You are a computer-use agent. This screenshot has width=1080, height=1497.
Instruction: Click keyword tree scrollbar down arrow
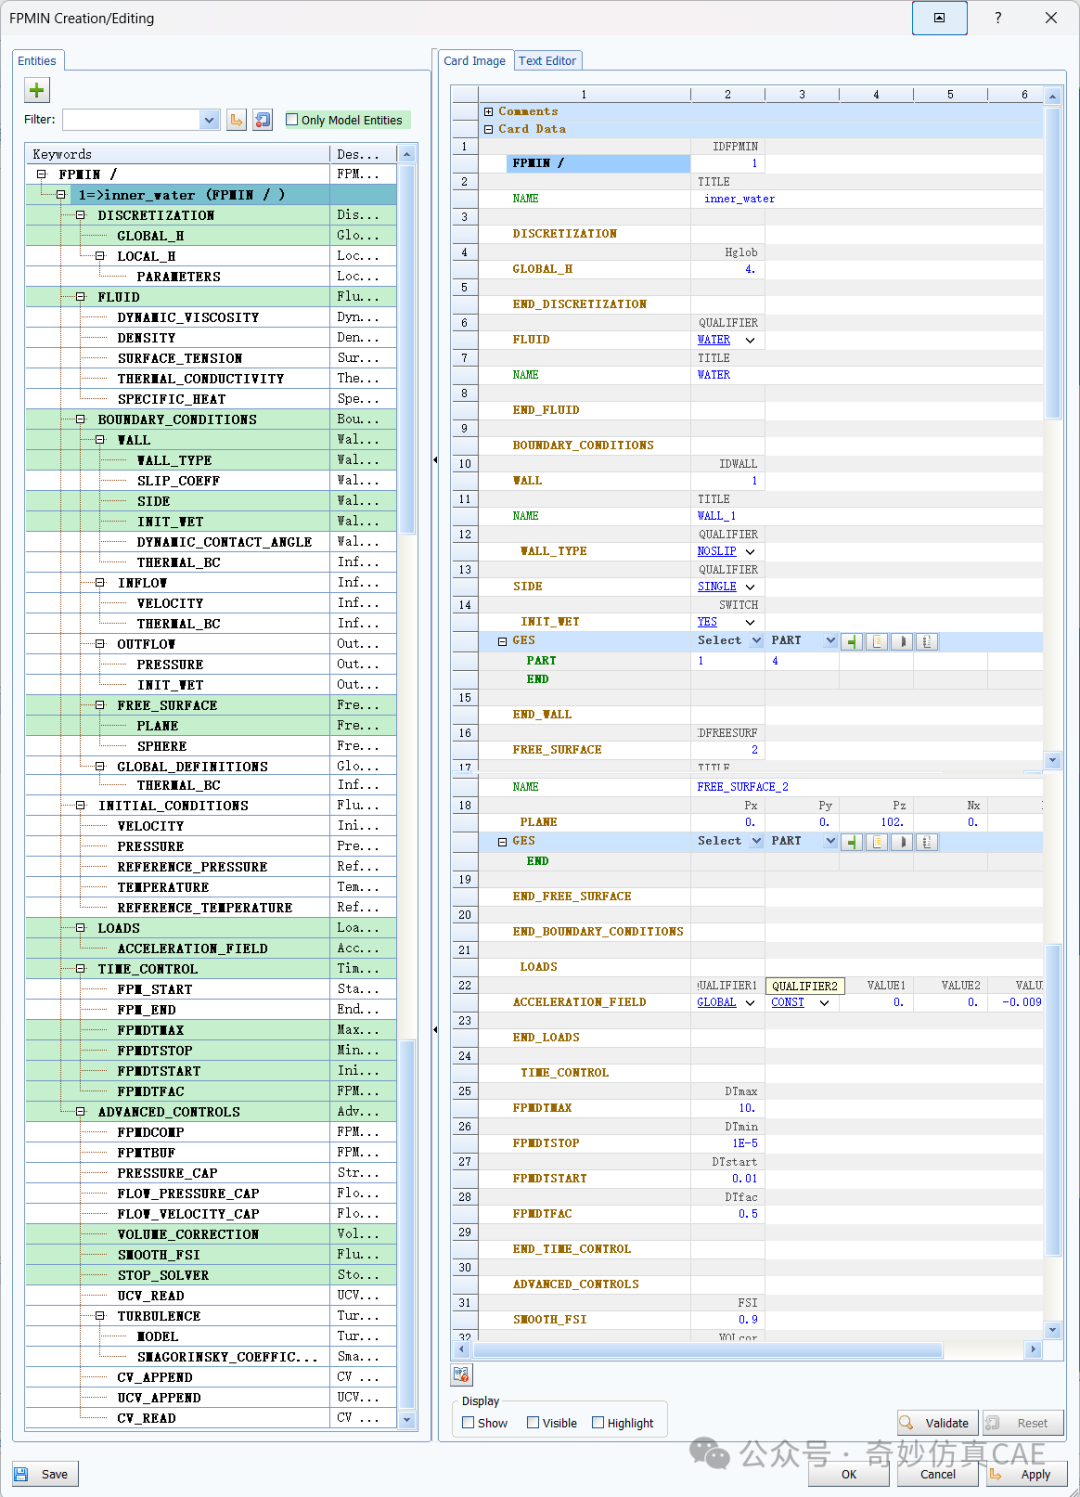(407, 1419)
